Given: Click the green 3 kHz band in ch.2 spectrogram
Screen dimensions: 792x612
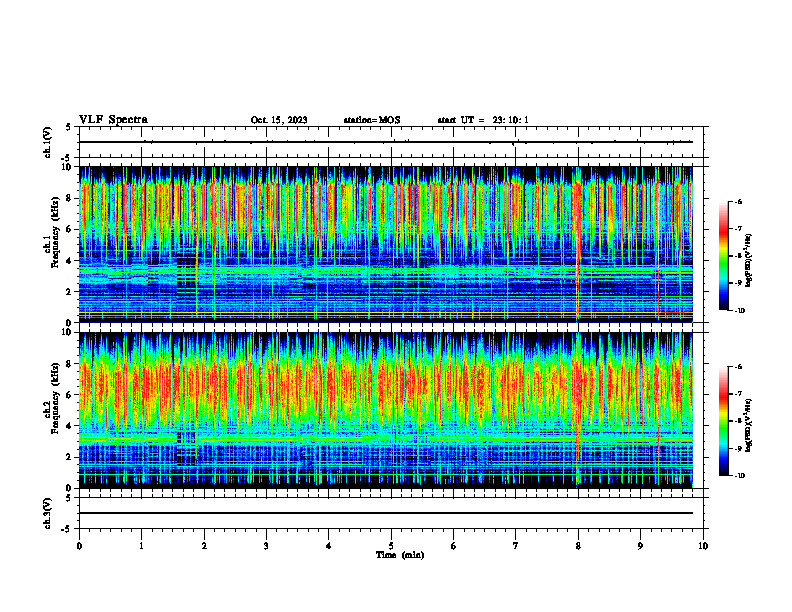Looking at the screenshot, I should pos(386,439).
